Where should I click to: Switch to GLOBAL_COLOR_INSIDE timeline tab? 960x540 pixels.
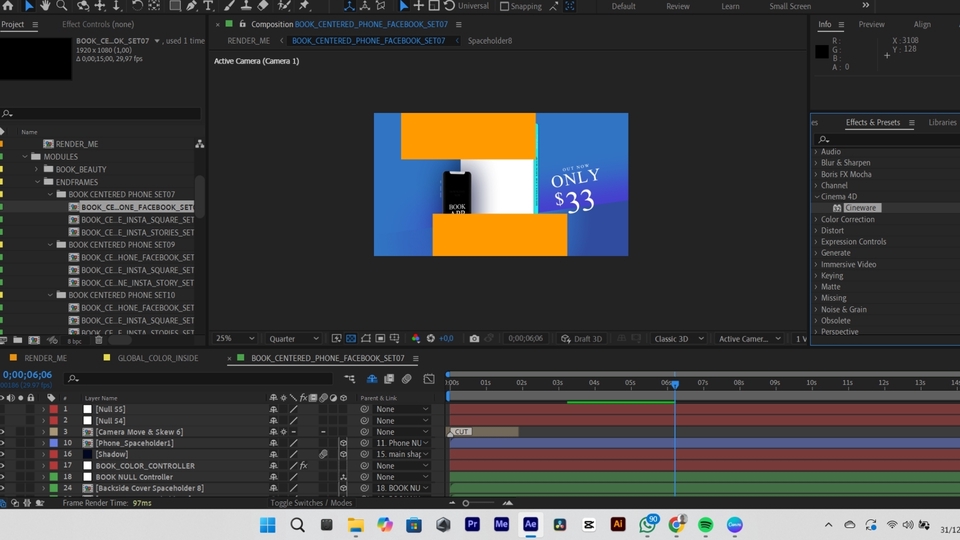tap(158, 358)
